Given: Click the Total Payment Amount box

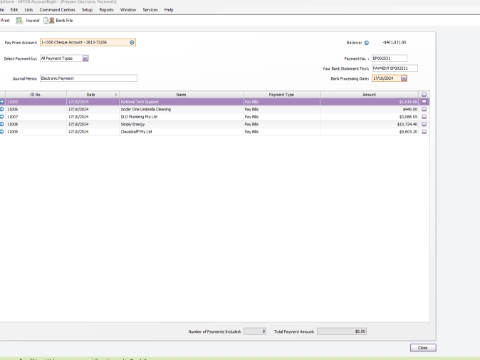Looking at the screenshot, I should click(342, 331).
